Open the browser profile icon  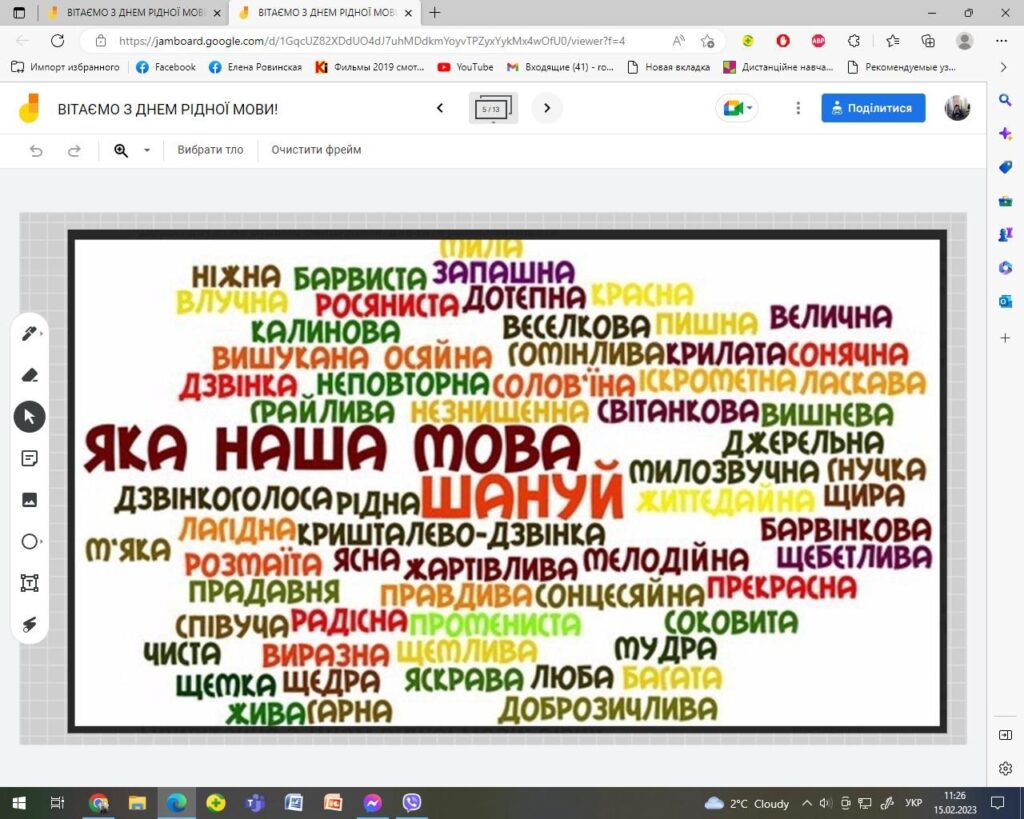point(965,40)
